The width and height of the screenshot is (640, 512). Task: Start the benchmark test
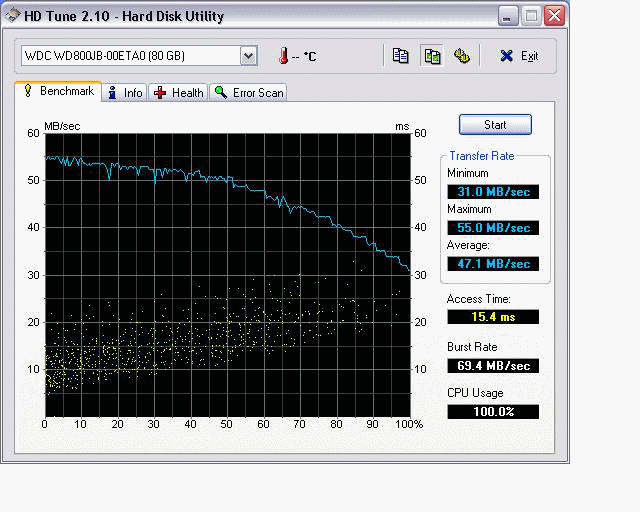(495, 125)
